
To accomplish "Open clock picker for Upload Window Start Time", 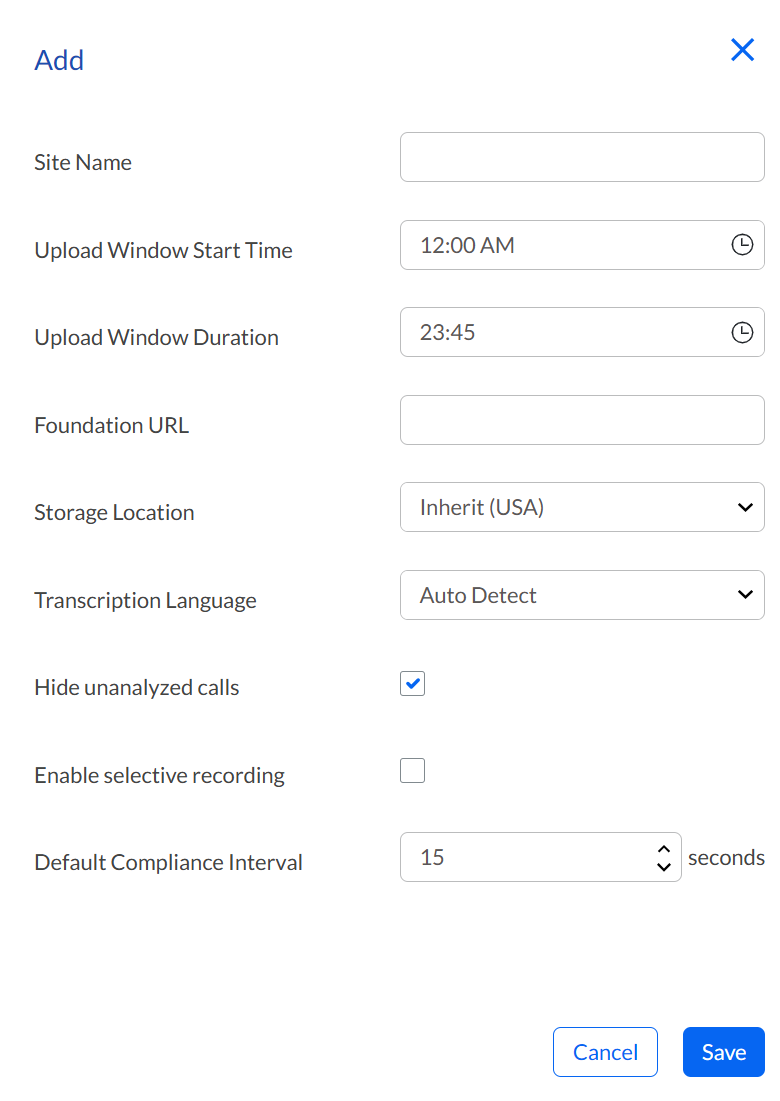I will 742,245.
